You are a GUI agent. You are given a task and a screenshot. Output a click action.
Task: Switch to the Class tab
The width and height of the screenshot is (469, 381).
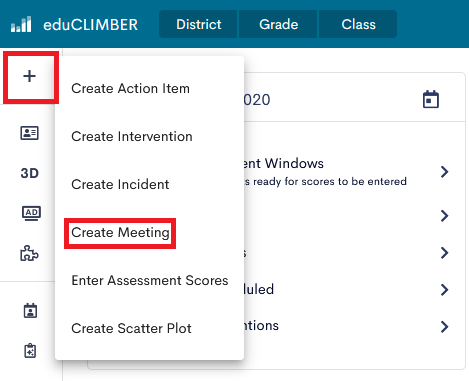pos(358,24)
